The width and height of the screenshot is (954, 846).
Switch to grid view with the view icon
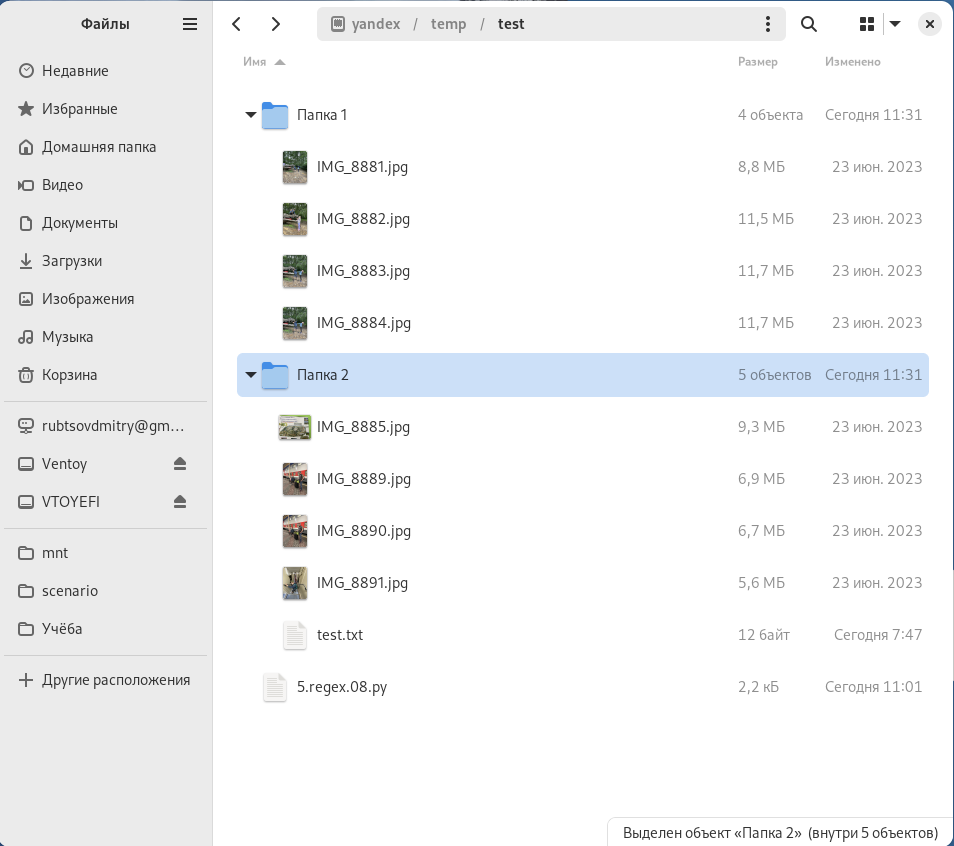click(x=867, y=24)
